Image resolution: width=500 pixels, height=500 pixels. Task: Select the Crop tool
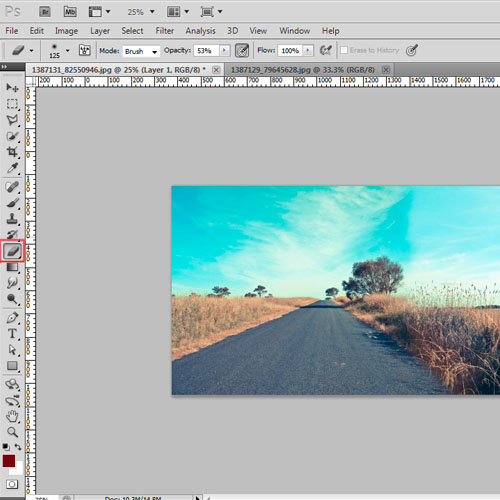[x=12, y=152]
